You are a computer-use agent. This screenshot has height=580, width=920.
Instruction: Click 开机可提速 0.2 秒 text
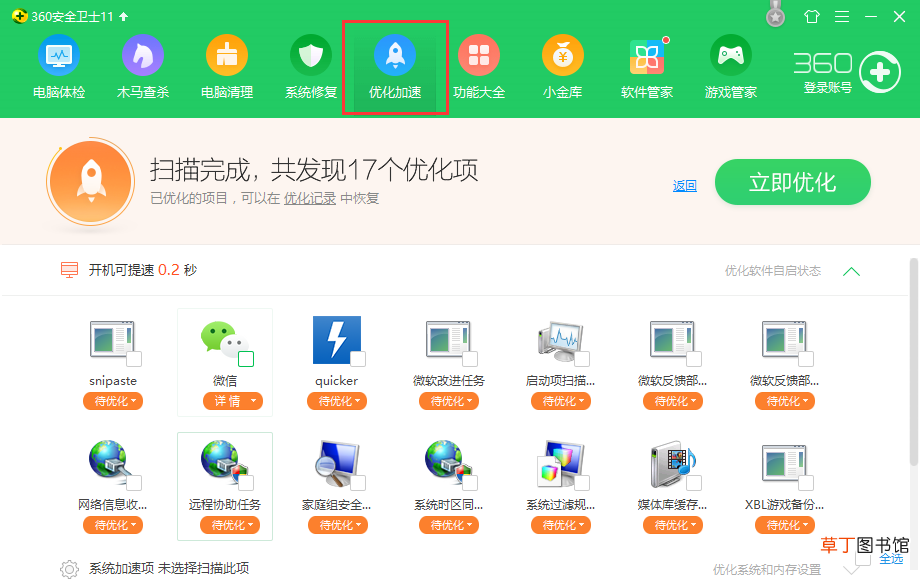(x=143, y=270)
